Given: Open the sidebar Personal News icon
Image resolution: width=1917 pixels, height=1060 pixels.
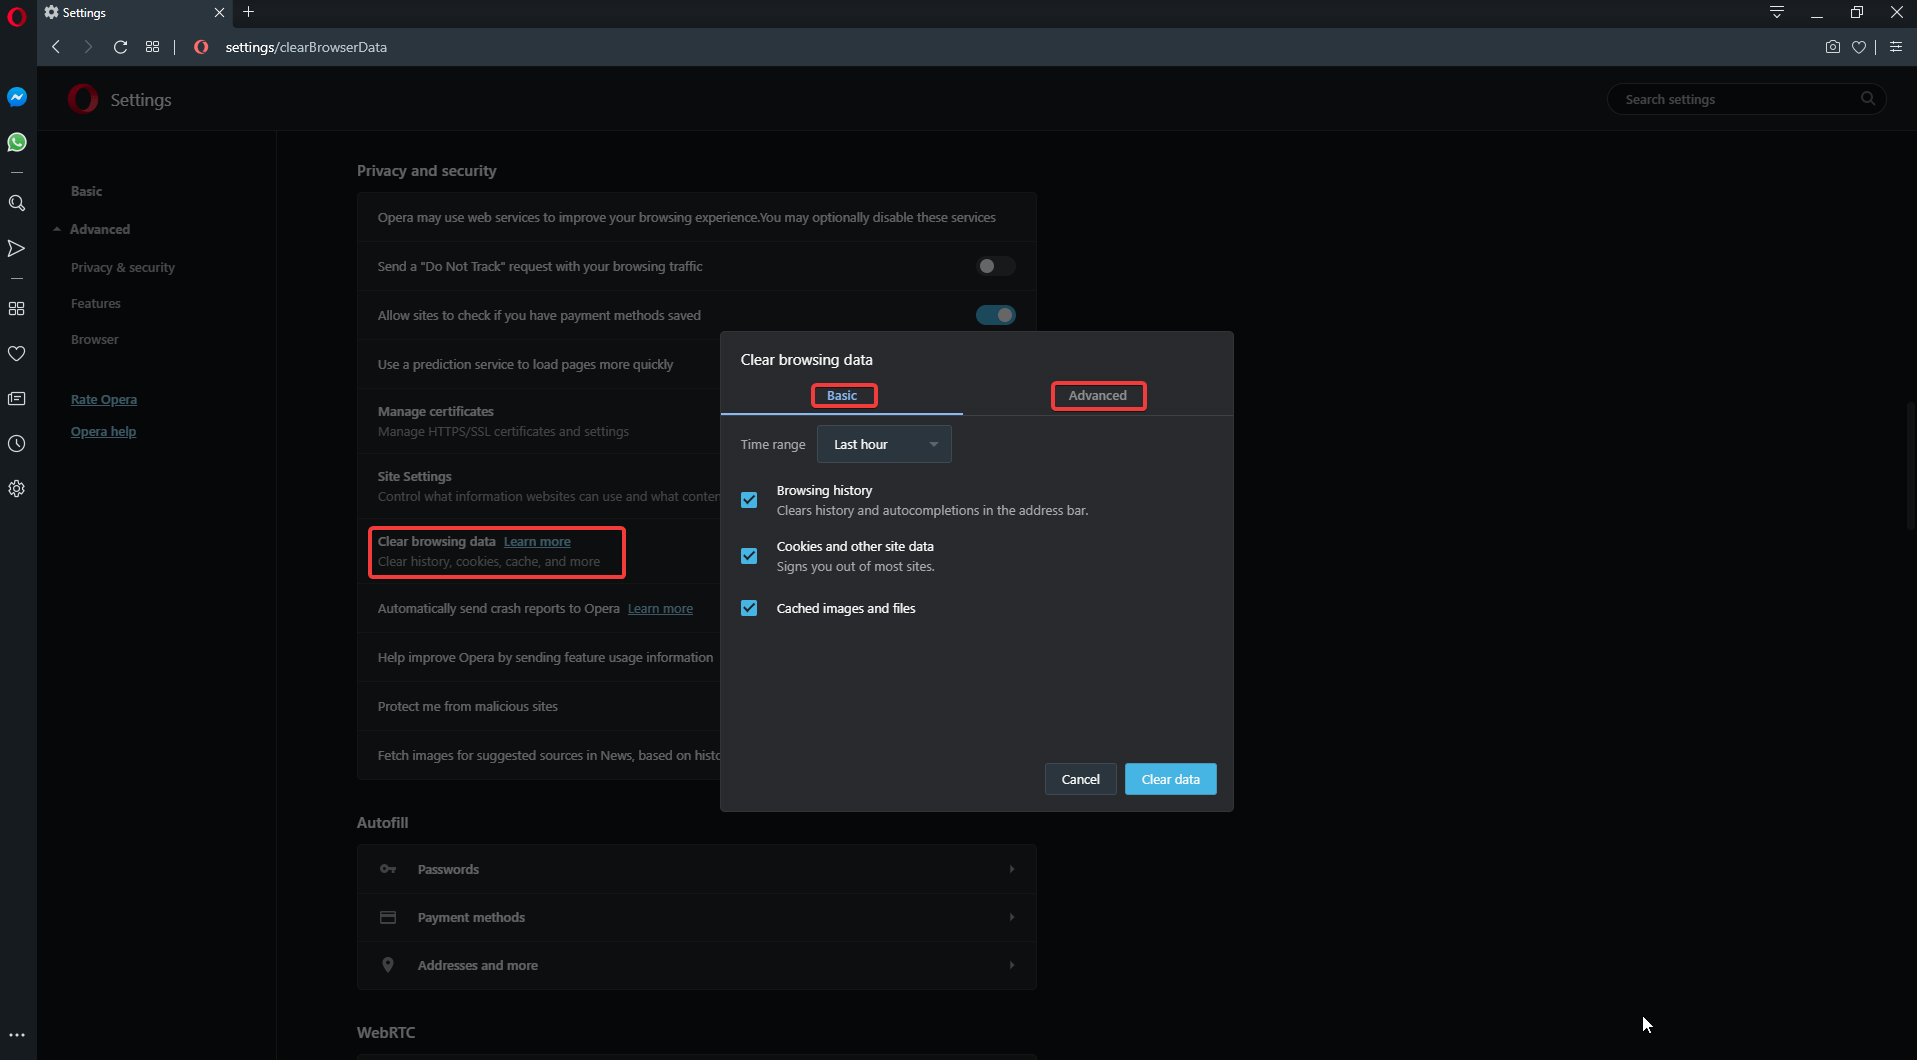Looking at the screenshot, I should coord(17,399).
